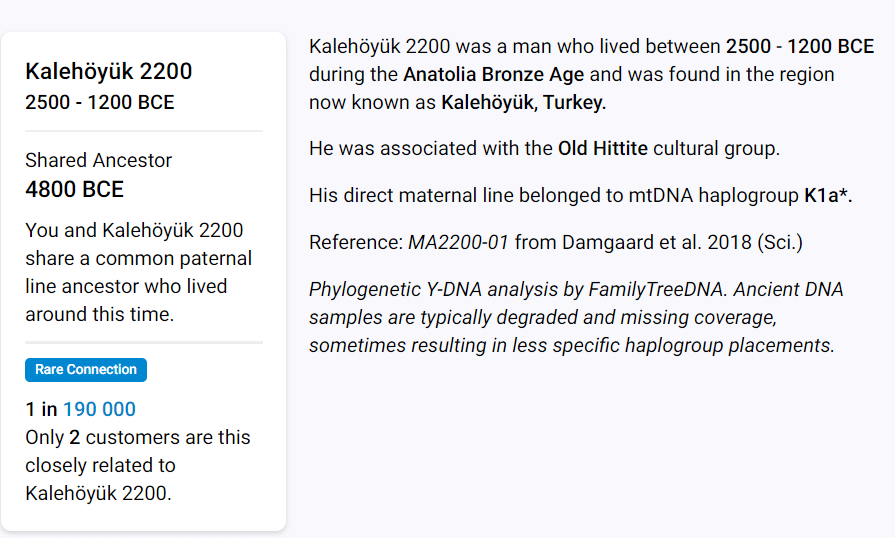The image size is (895, 538).
Task: Click the K1a* mtDNA haplogroup
Action: click(826, 196)
